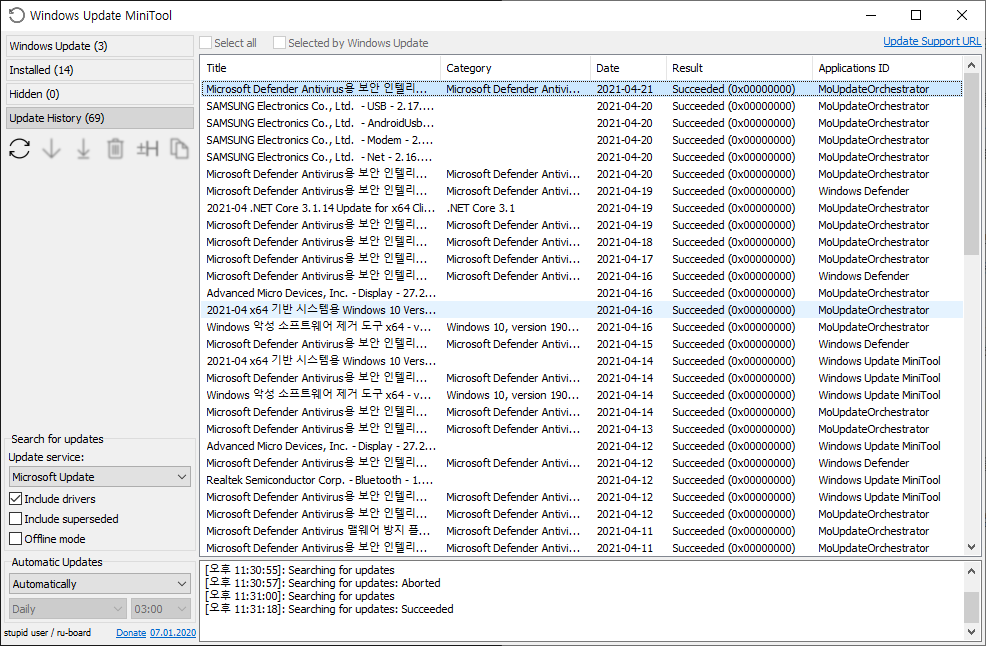This screenshot has width=986, height=646.
Task: Select the Defender Antivirus 2021-04-21 row
Action: tap(582, 89)
